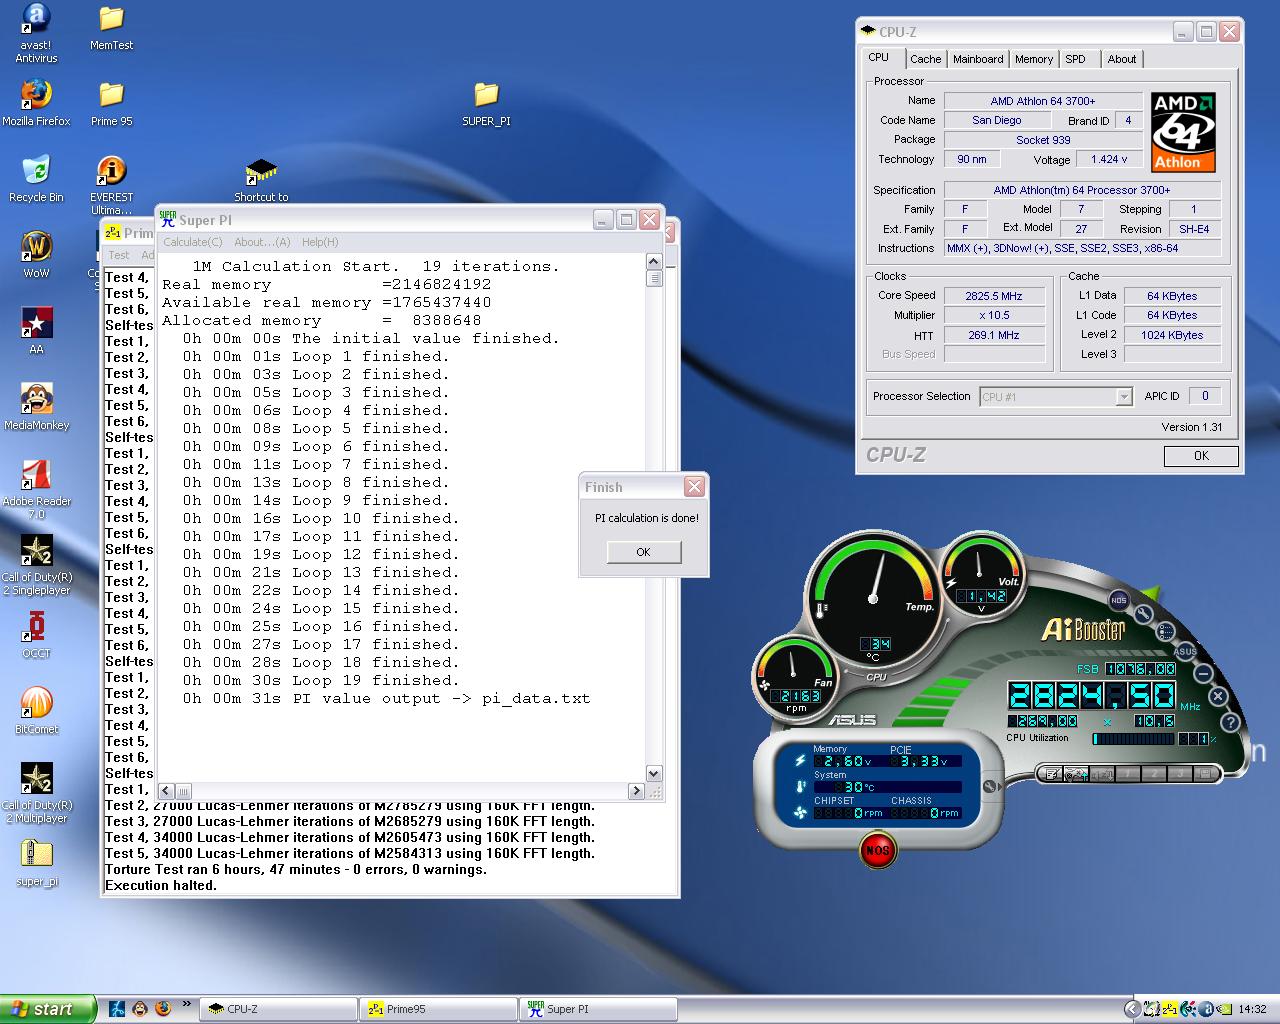Switch to Super PI taskbar button

[598, 1009]
